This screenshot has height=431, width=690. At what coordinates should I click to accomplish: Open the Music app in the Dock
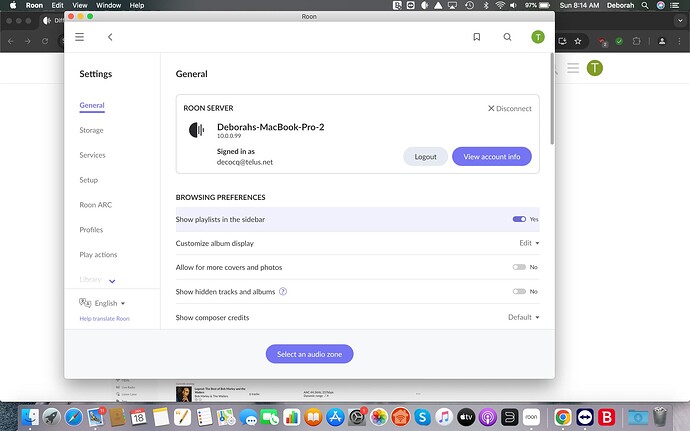pos(444,417)
